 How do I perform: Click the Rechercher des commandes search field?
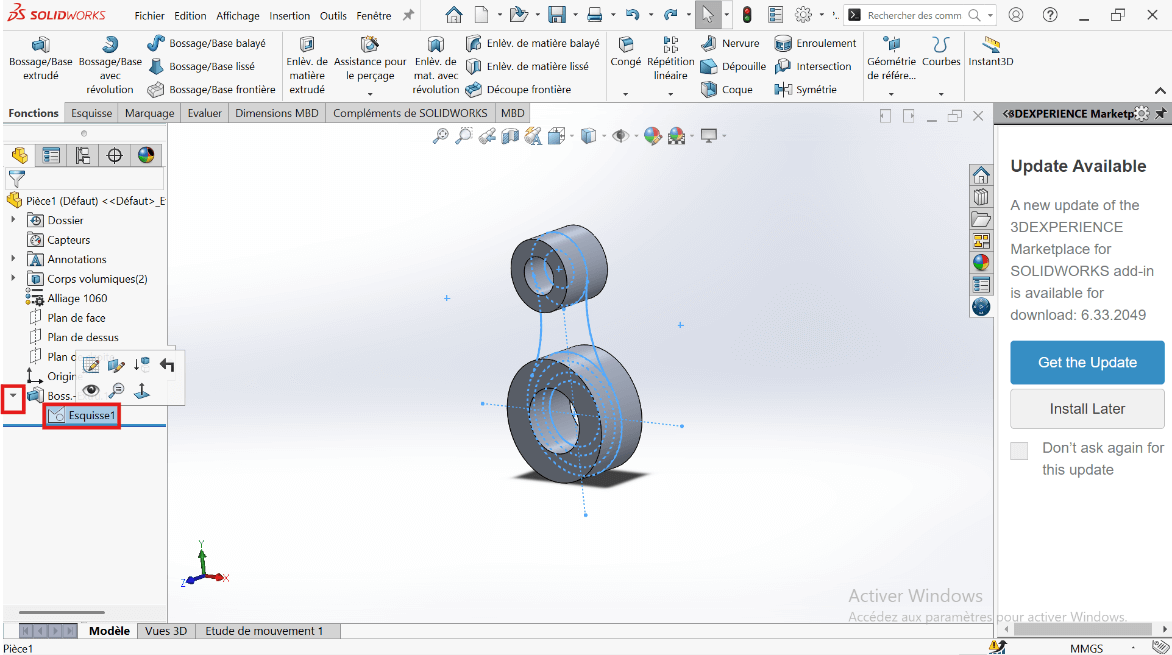914,15
